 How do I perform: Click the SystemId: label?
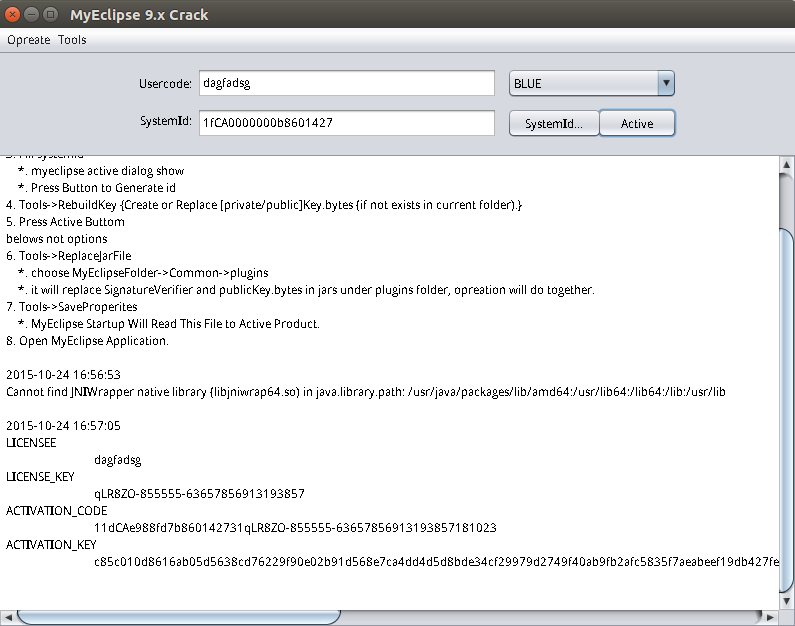coord(166,121)
